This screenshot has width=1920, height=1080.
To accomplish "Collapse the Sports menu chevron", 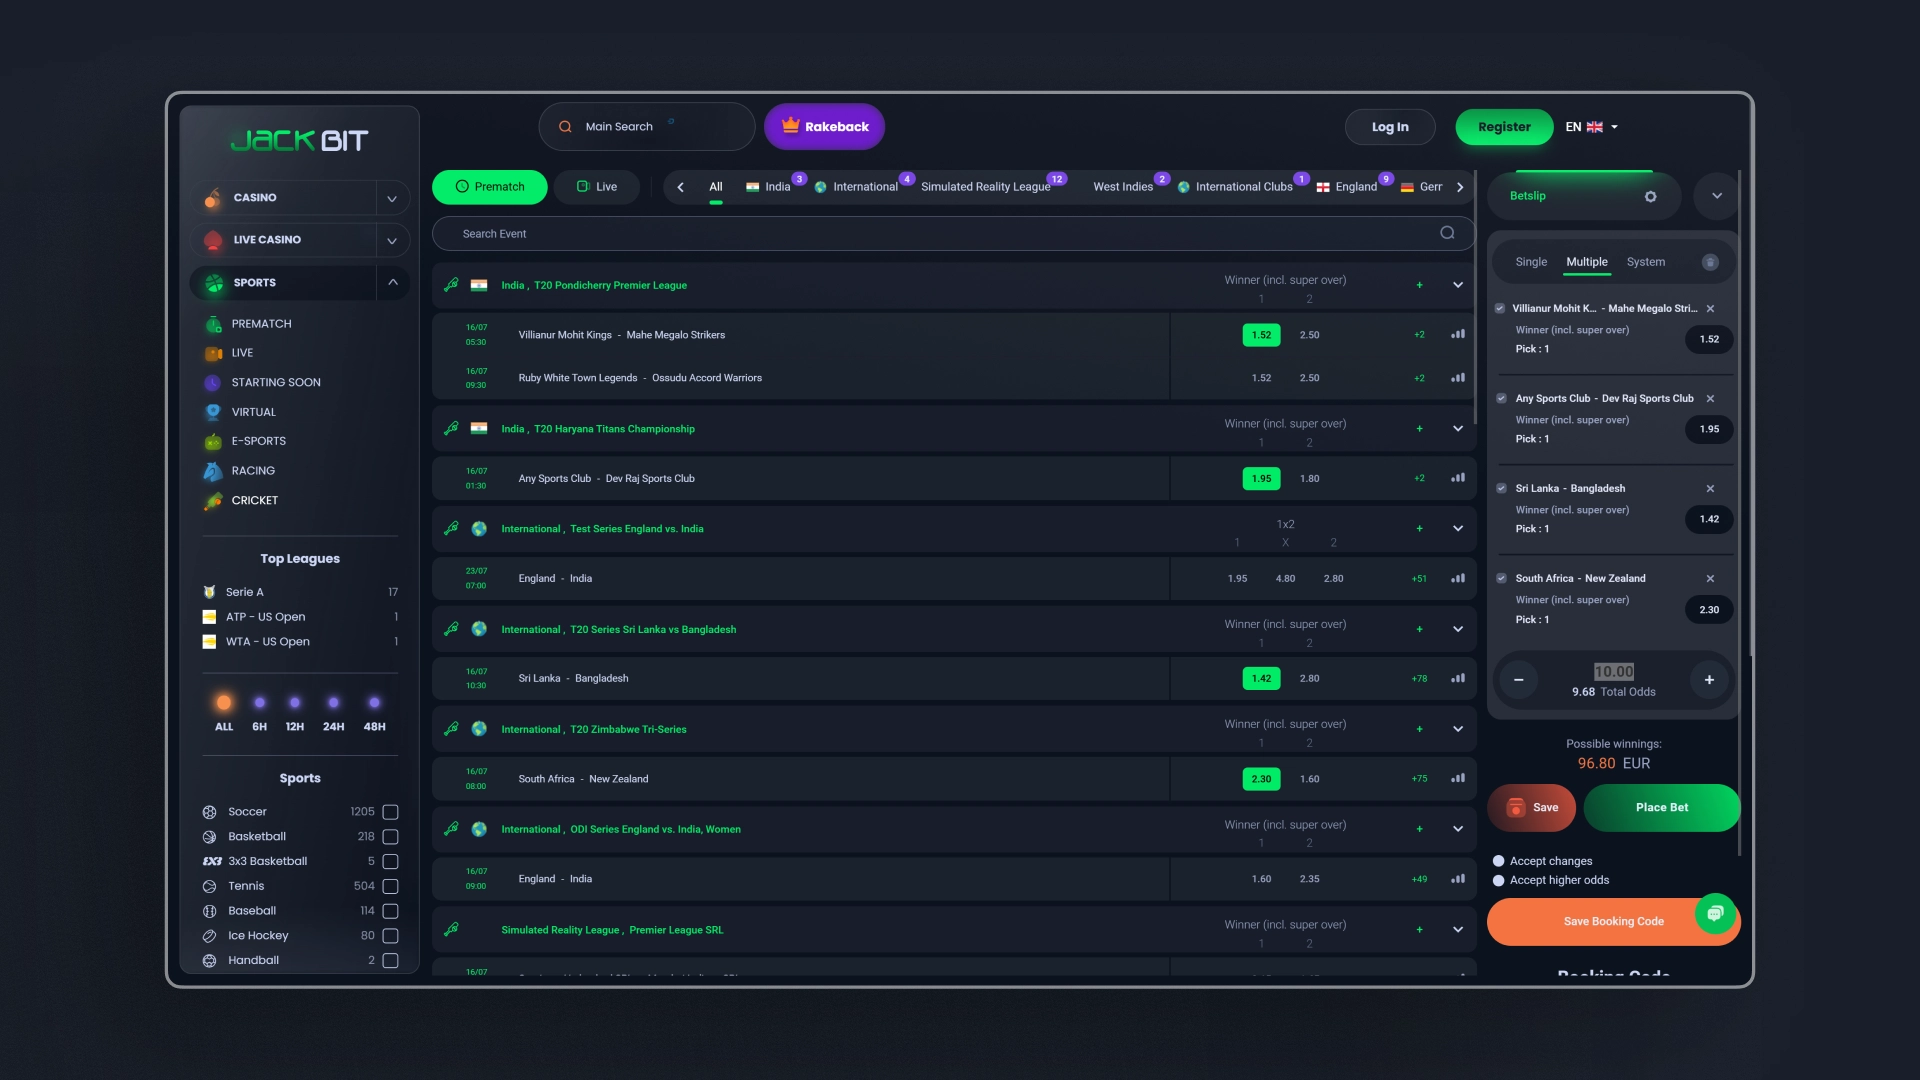I will (392, 283).
